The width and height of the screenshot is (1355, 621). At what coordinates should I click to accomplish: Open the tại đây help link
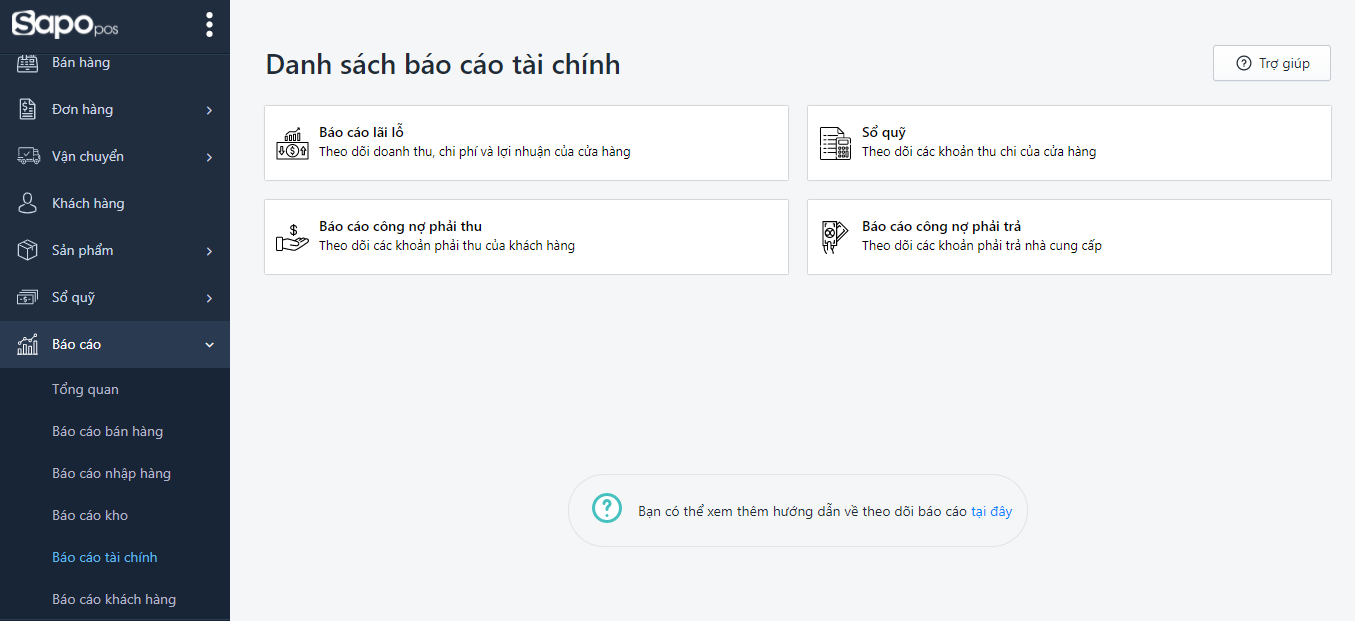(x=994, y=510)
